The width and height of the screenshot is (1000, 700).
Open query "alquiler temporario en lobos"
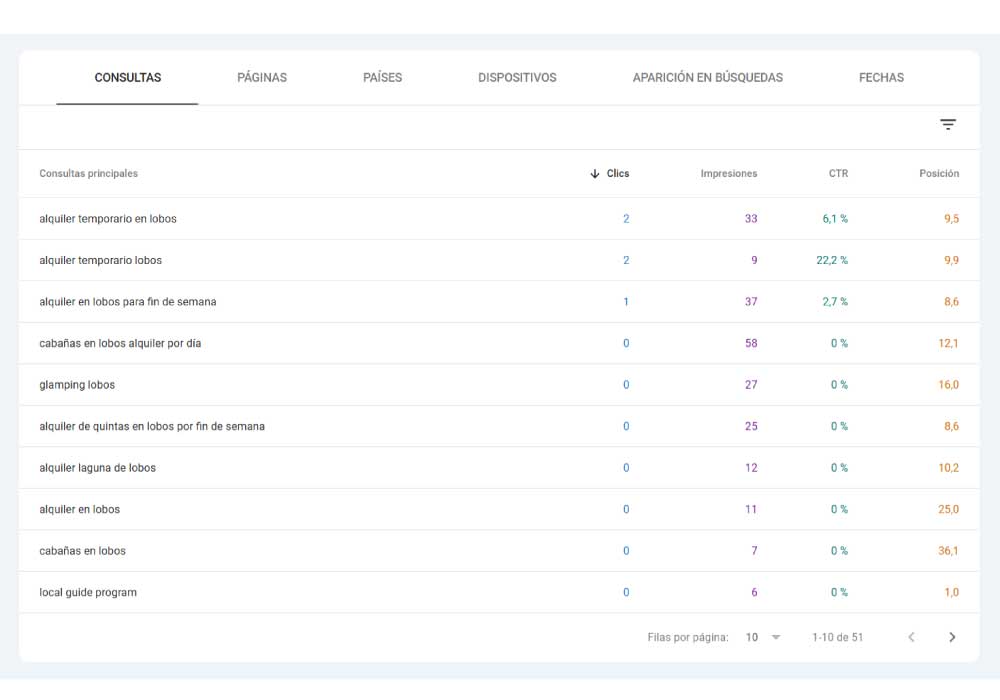(108, 219)
